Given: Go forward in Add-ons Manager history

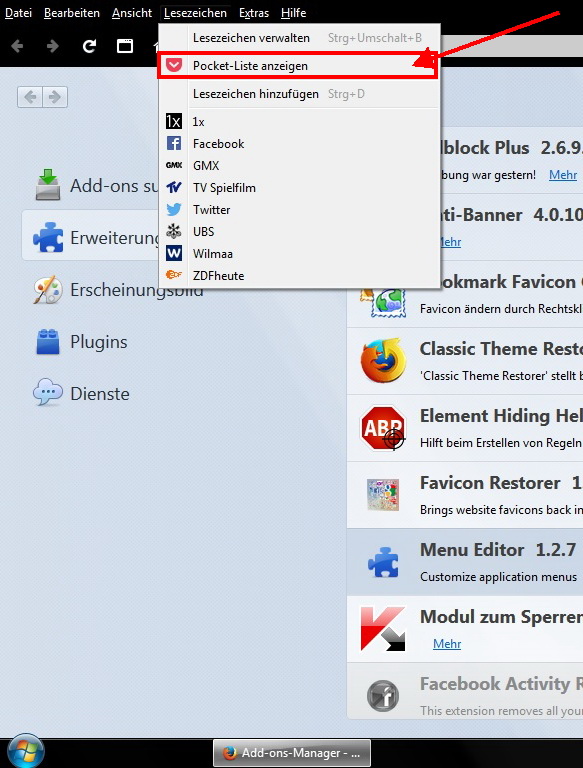Looking at the screenshot, I should coord(55,97).
